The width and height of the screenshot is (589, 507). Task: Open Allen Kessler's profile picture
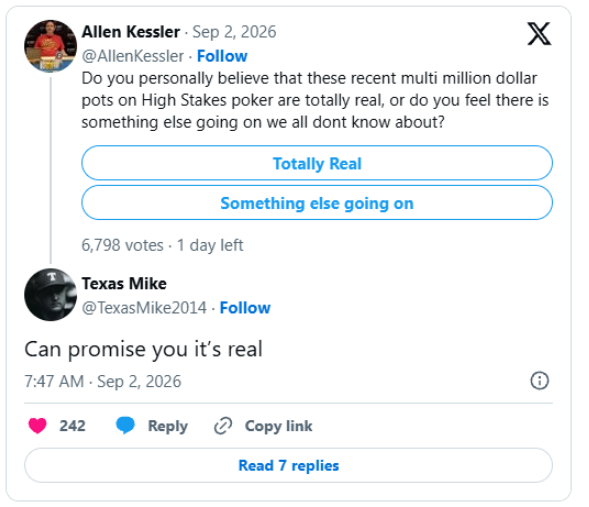coord(50,46)
